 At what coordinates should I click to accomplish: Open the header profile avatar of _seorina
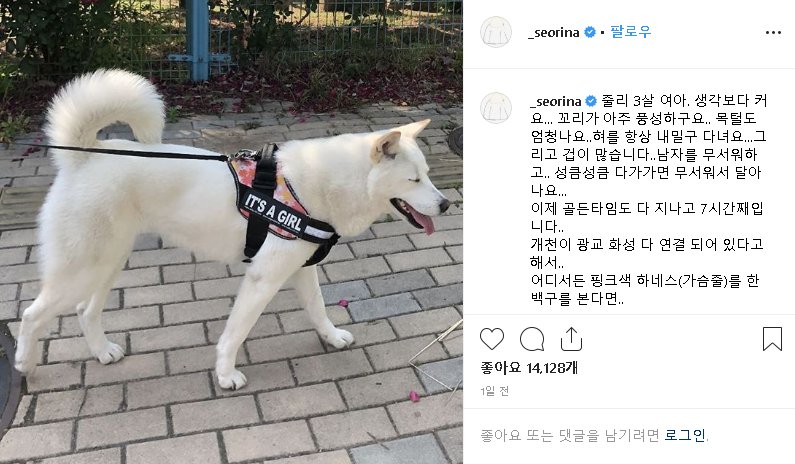(496, 32)
